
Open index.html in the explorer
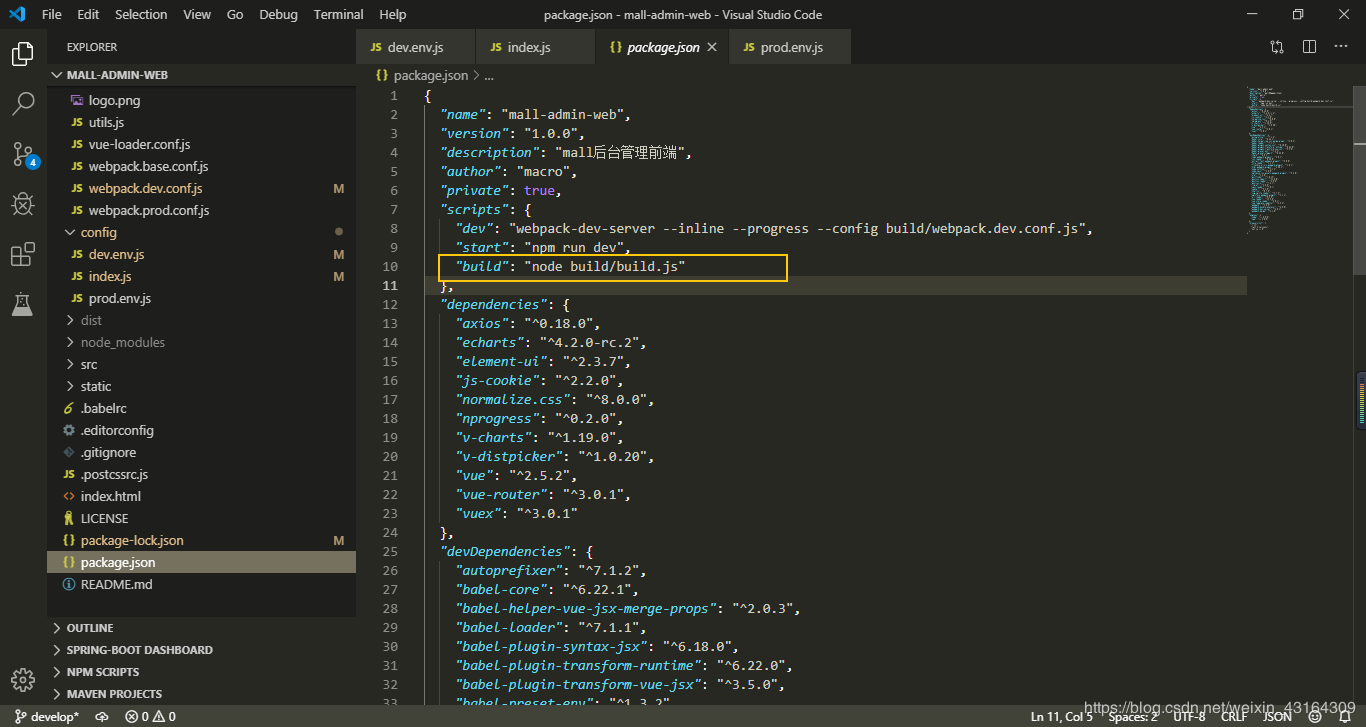click(201, 496)
